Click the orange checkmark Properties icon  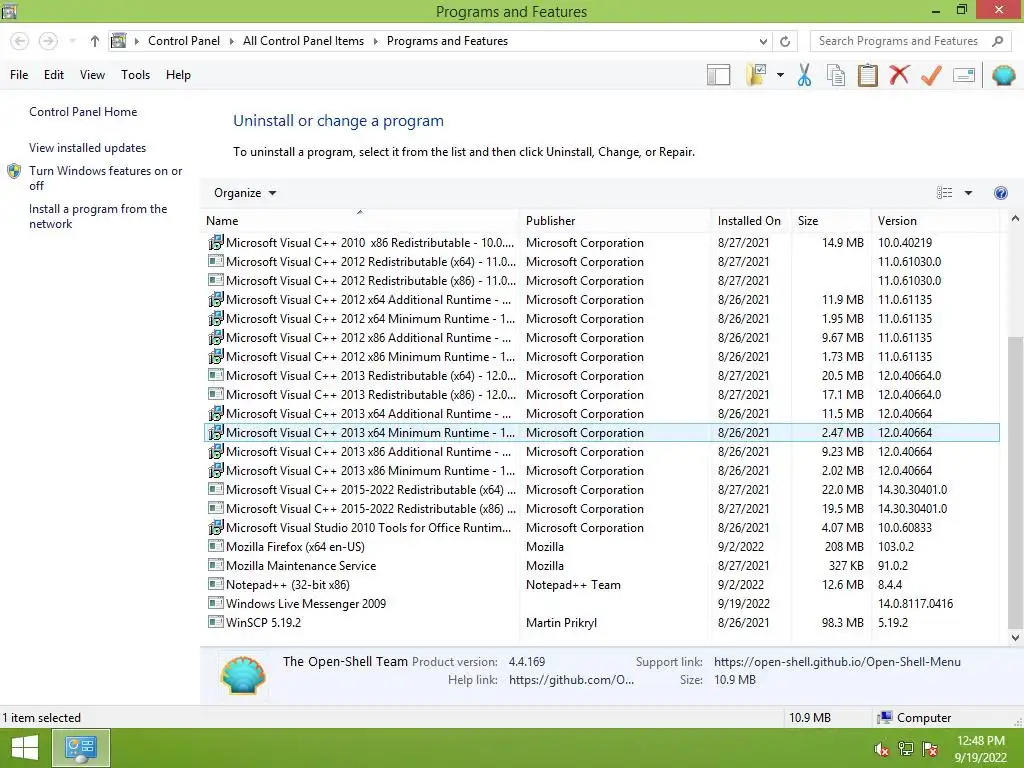(931, 75)
